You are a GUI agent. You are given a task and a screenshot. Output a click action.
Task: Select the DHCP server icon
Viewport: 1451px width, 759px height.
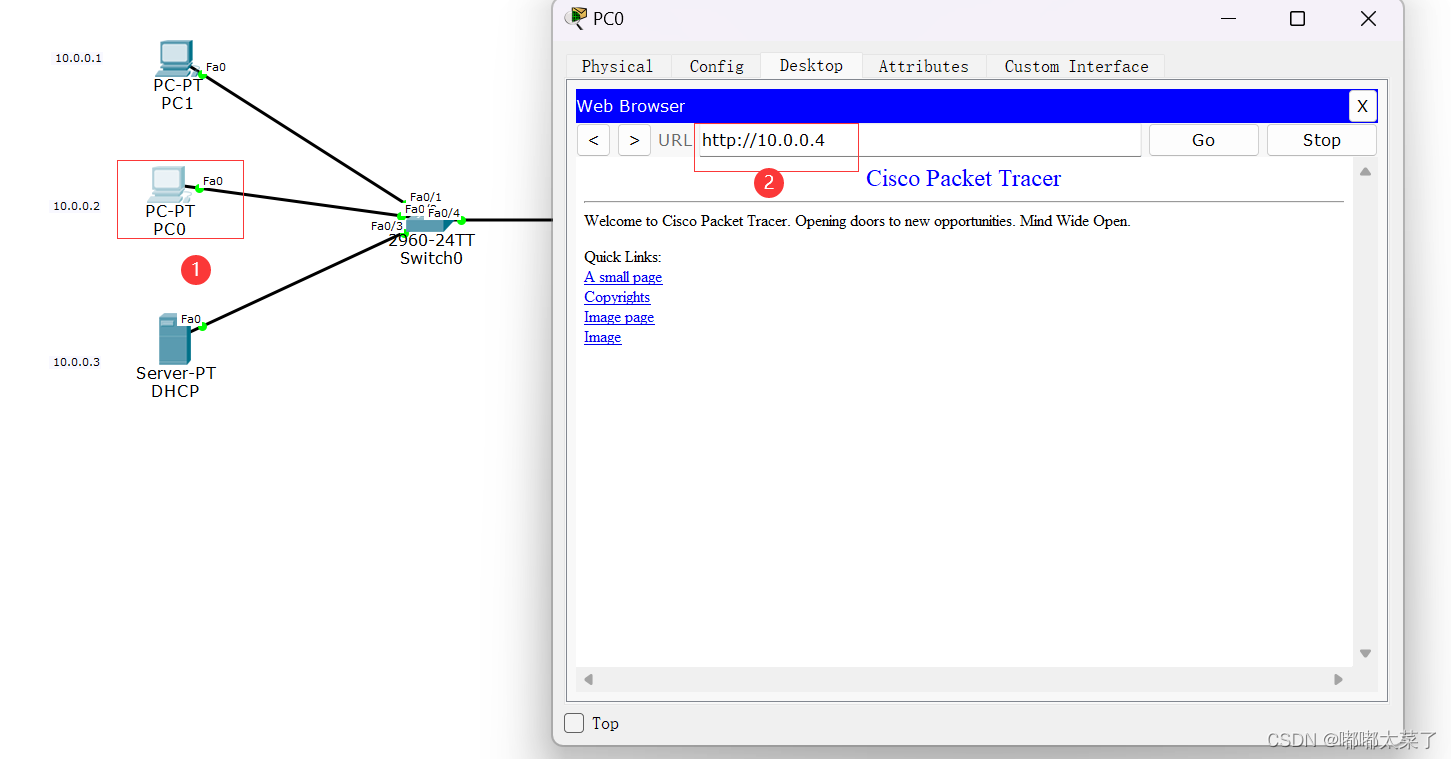173,339
